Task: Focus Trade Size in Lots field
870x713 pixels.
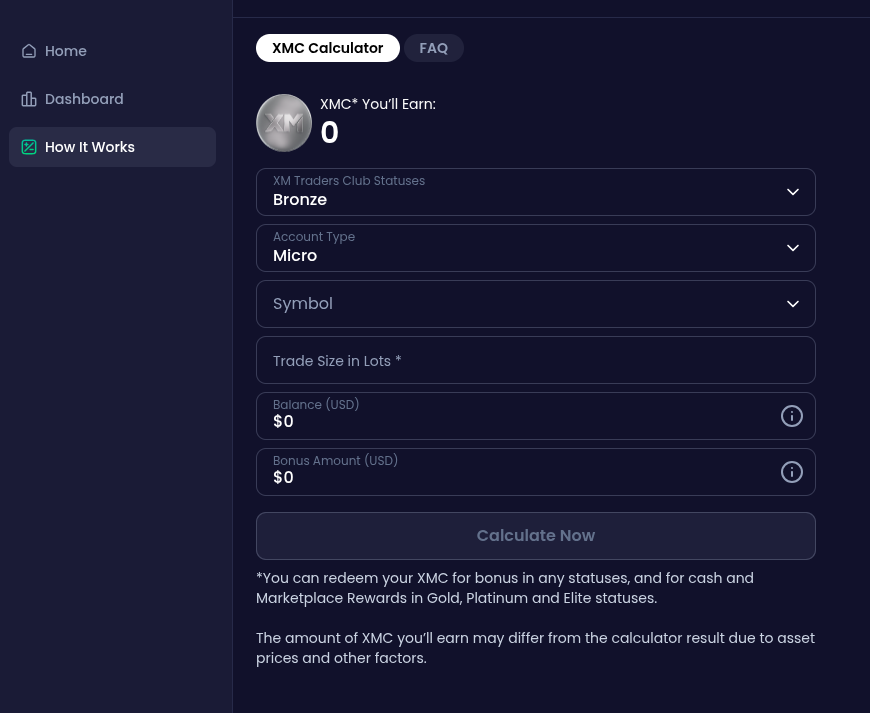Action: [535, 360]
